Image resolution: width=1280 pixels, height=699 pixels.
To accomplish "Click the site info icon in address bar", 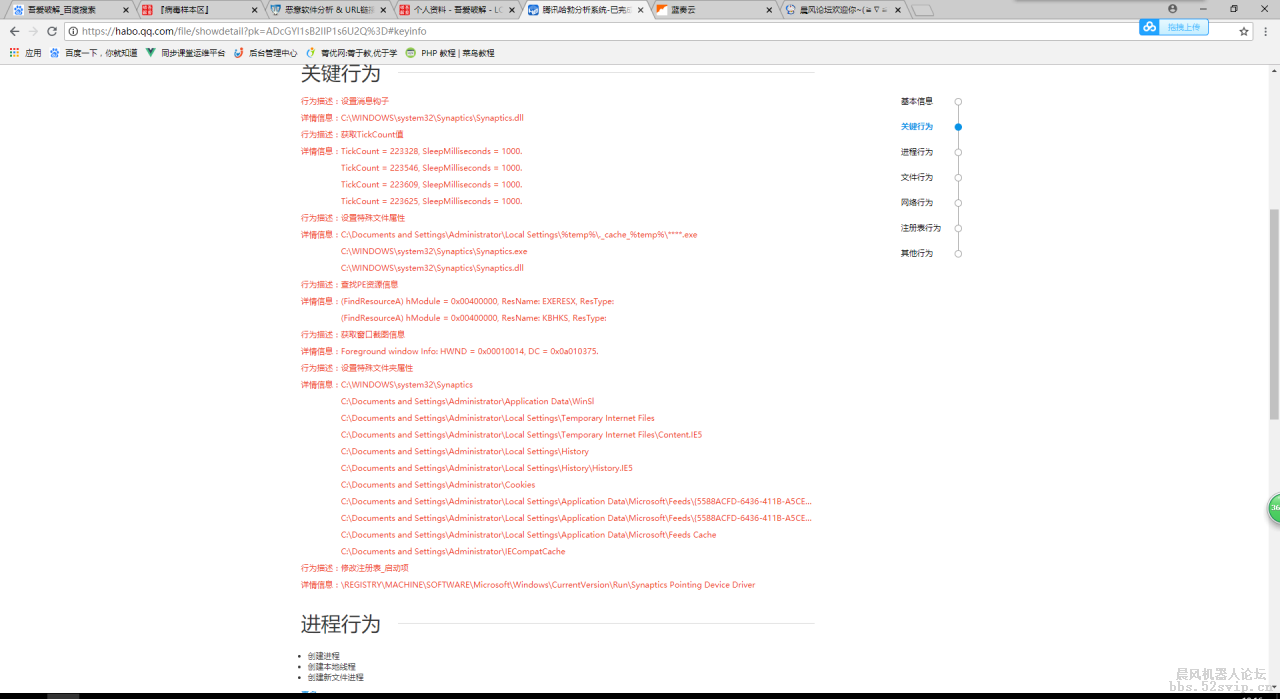I will [x=74, y=31].
